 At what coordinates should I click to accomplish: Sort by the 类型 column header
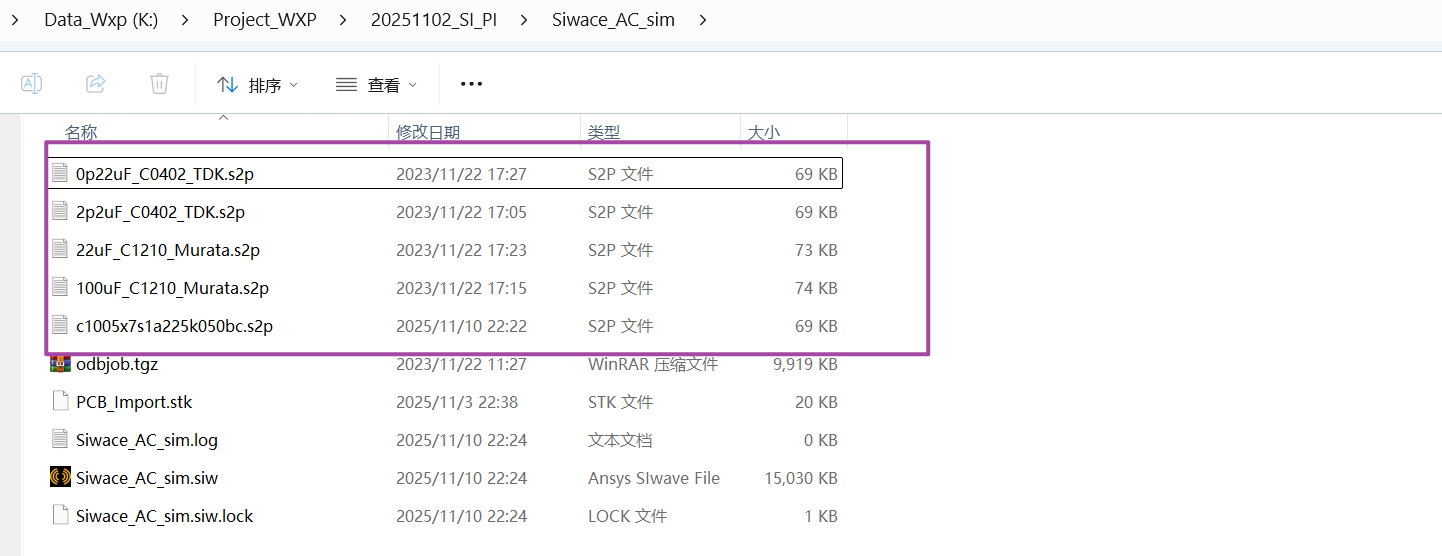tap(604, 132)
